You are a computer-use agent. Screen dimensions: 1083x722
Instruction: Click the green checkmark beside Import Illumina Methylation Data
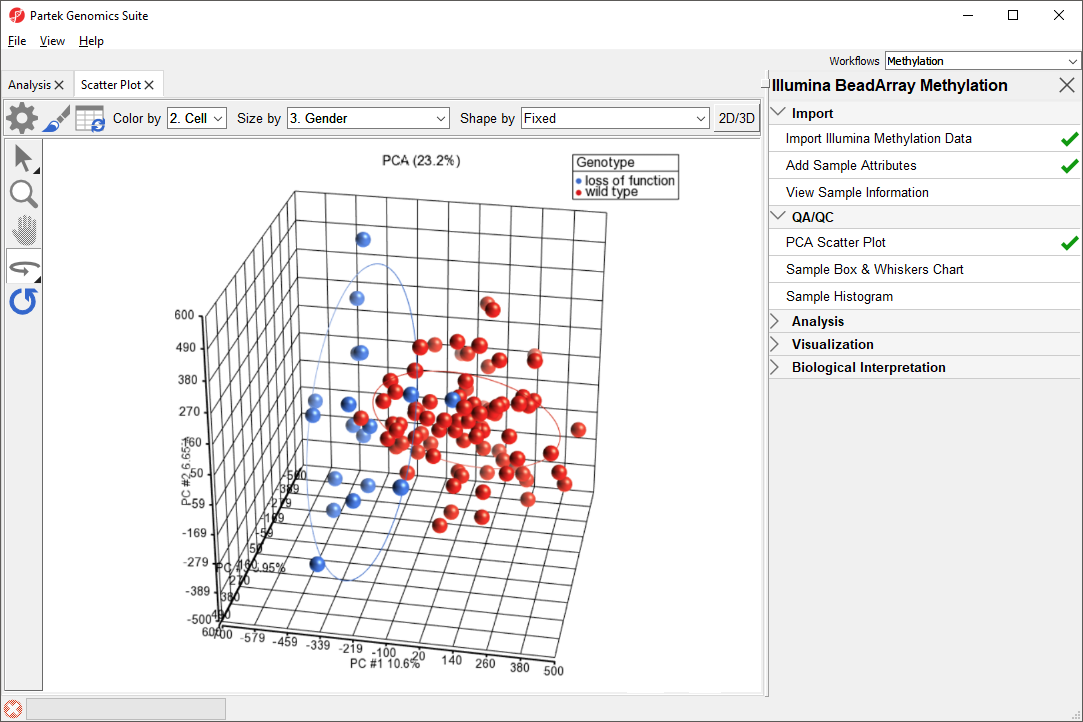(1069, 139)
